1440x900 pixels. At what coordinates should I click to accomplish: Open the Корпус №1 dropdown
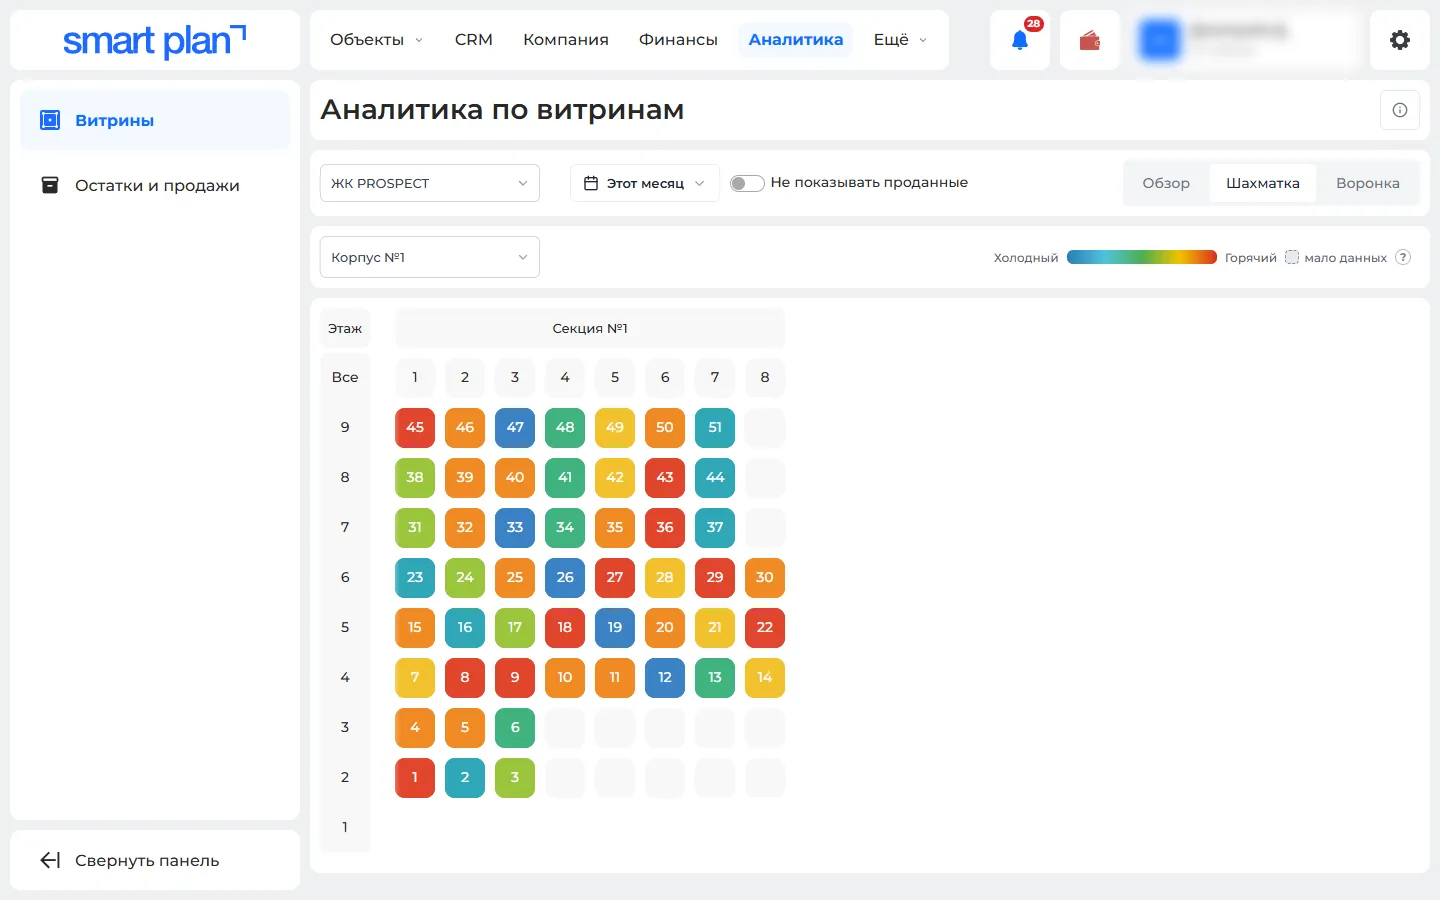tap(430, 257)
